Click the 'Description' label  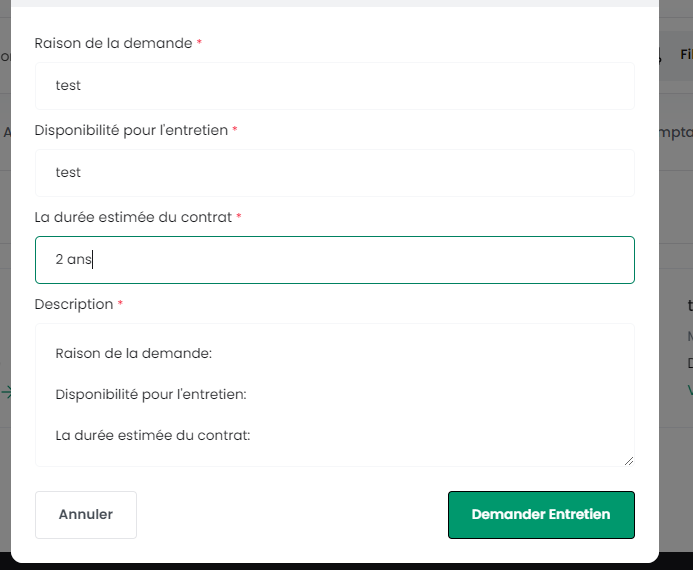pos(74,304)
